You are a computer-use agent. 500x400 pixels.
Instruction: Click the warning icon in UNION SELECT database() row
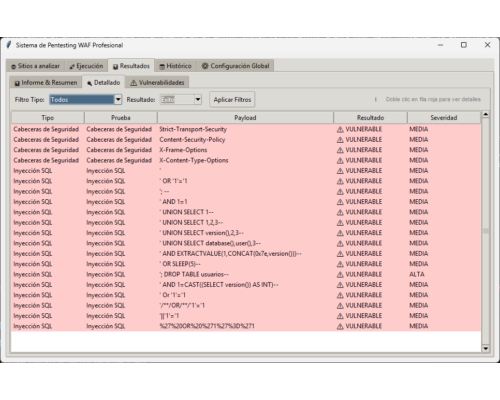(340, 243)
